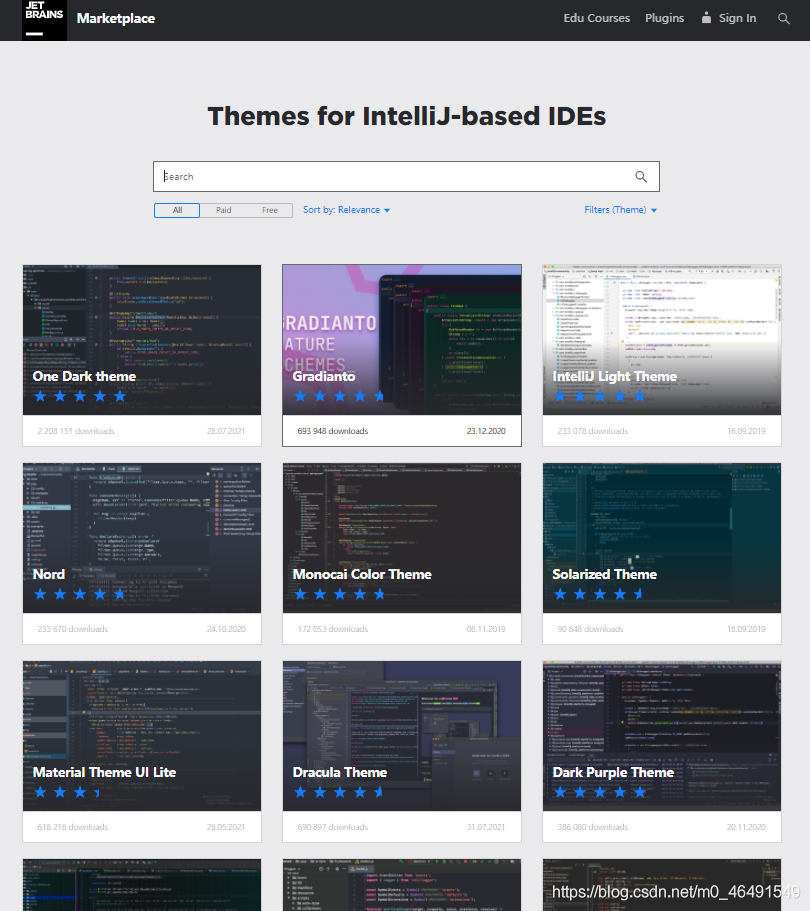This screenshot has width=810, height=911.
Task: Click the Gradianto star rating
Action: 339,396
